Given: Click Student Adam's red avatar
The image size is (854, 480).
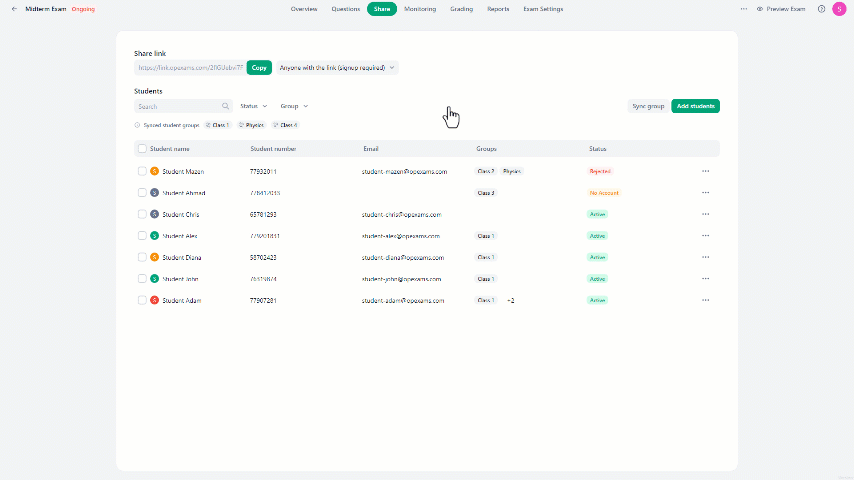Looking at the screenshot, I should pos(155,300).
